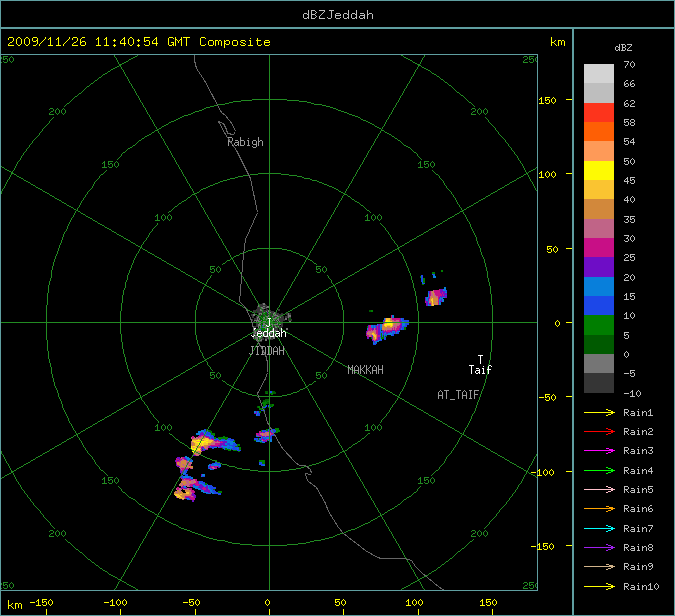Select the light gray 66–70 dBZ swatch
The height and width of the screenshot is (616, 675).
tap(599, 74)
